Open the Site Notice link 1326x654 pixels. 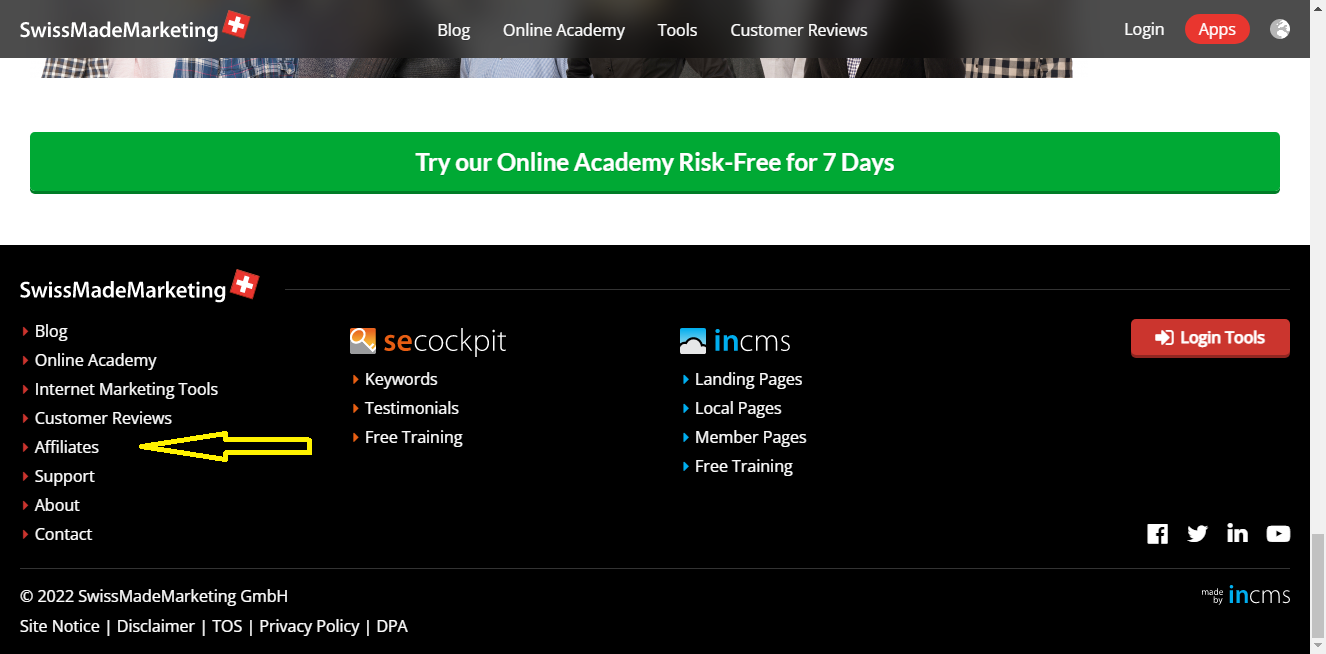60,626
